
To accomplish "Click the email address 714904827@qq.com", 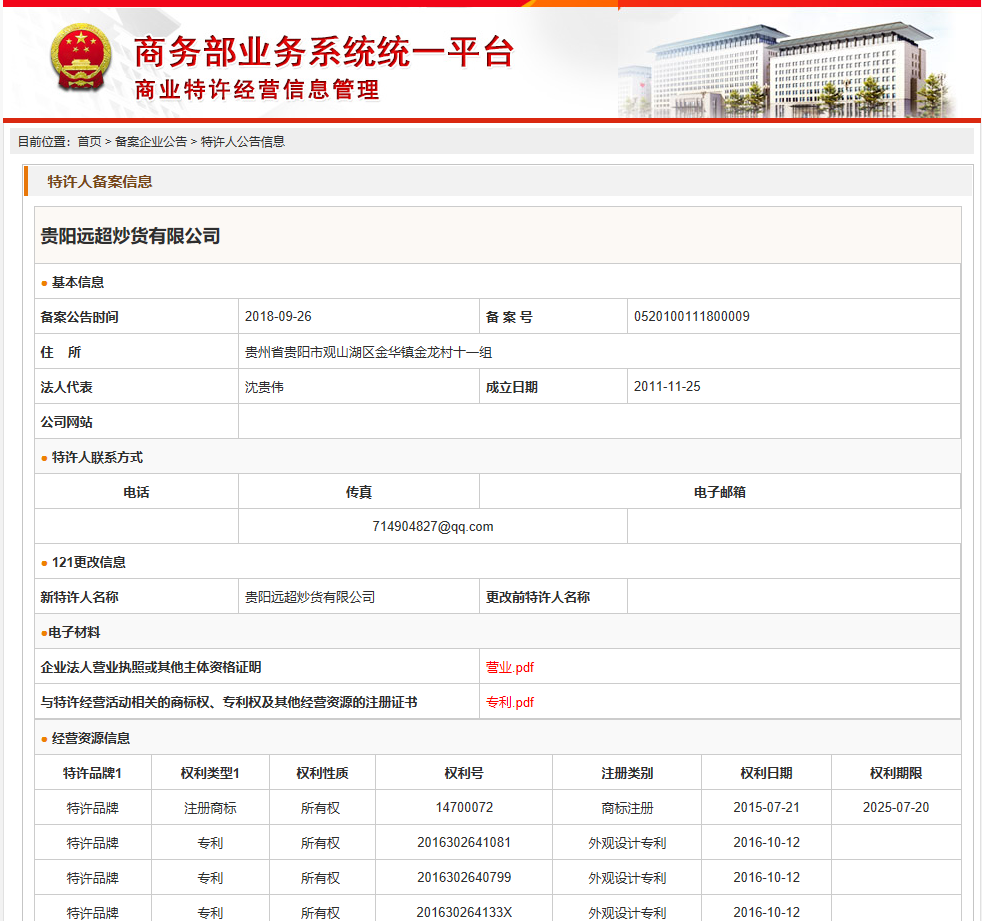I will pyautogui.click(x=432, y=527).
